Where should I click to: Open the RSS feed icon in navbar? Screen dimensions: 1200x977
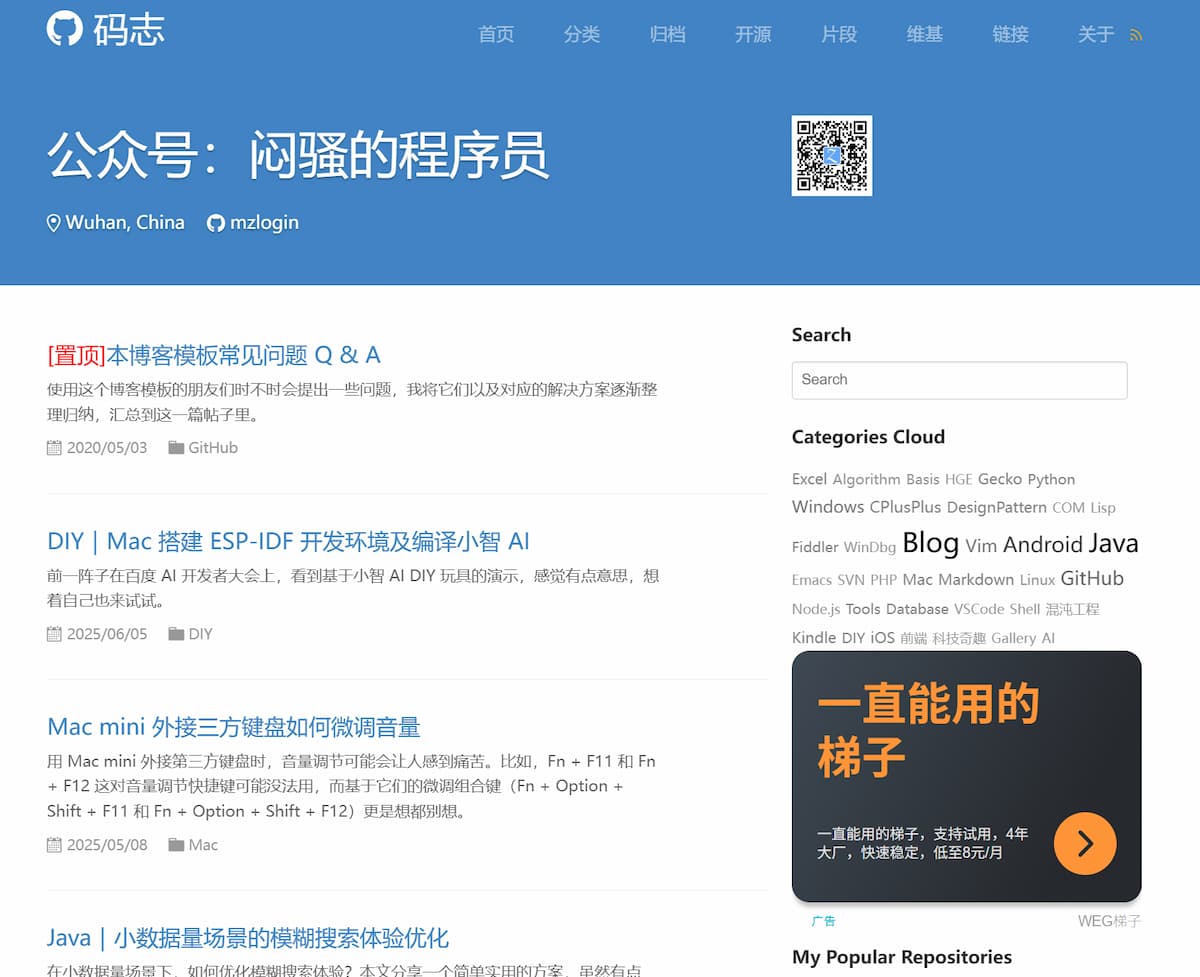(x=1136, y=34)
